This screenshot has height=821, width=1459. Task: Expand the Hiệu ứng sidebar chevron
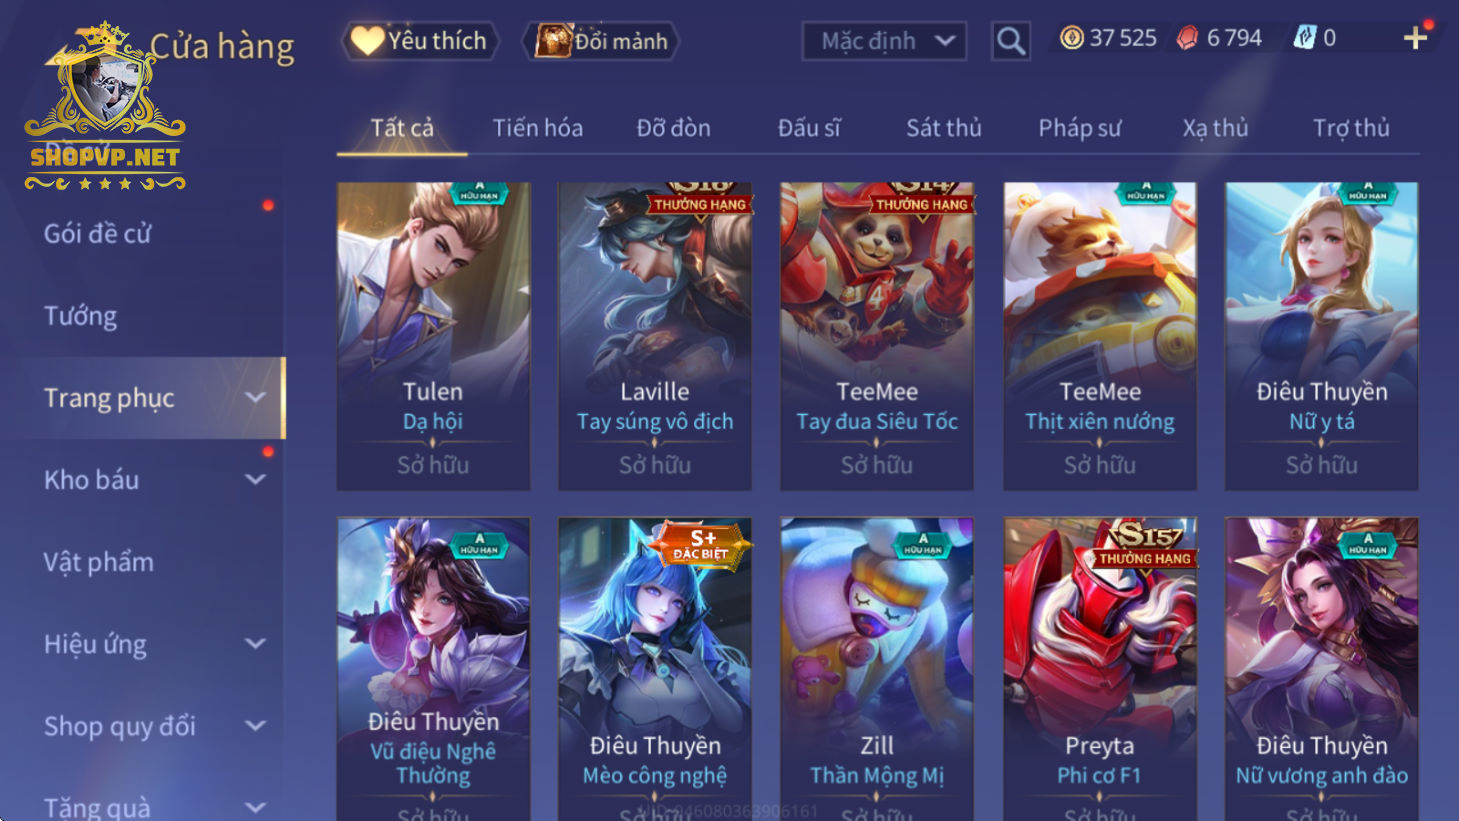point(256,644)
